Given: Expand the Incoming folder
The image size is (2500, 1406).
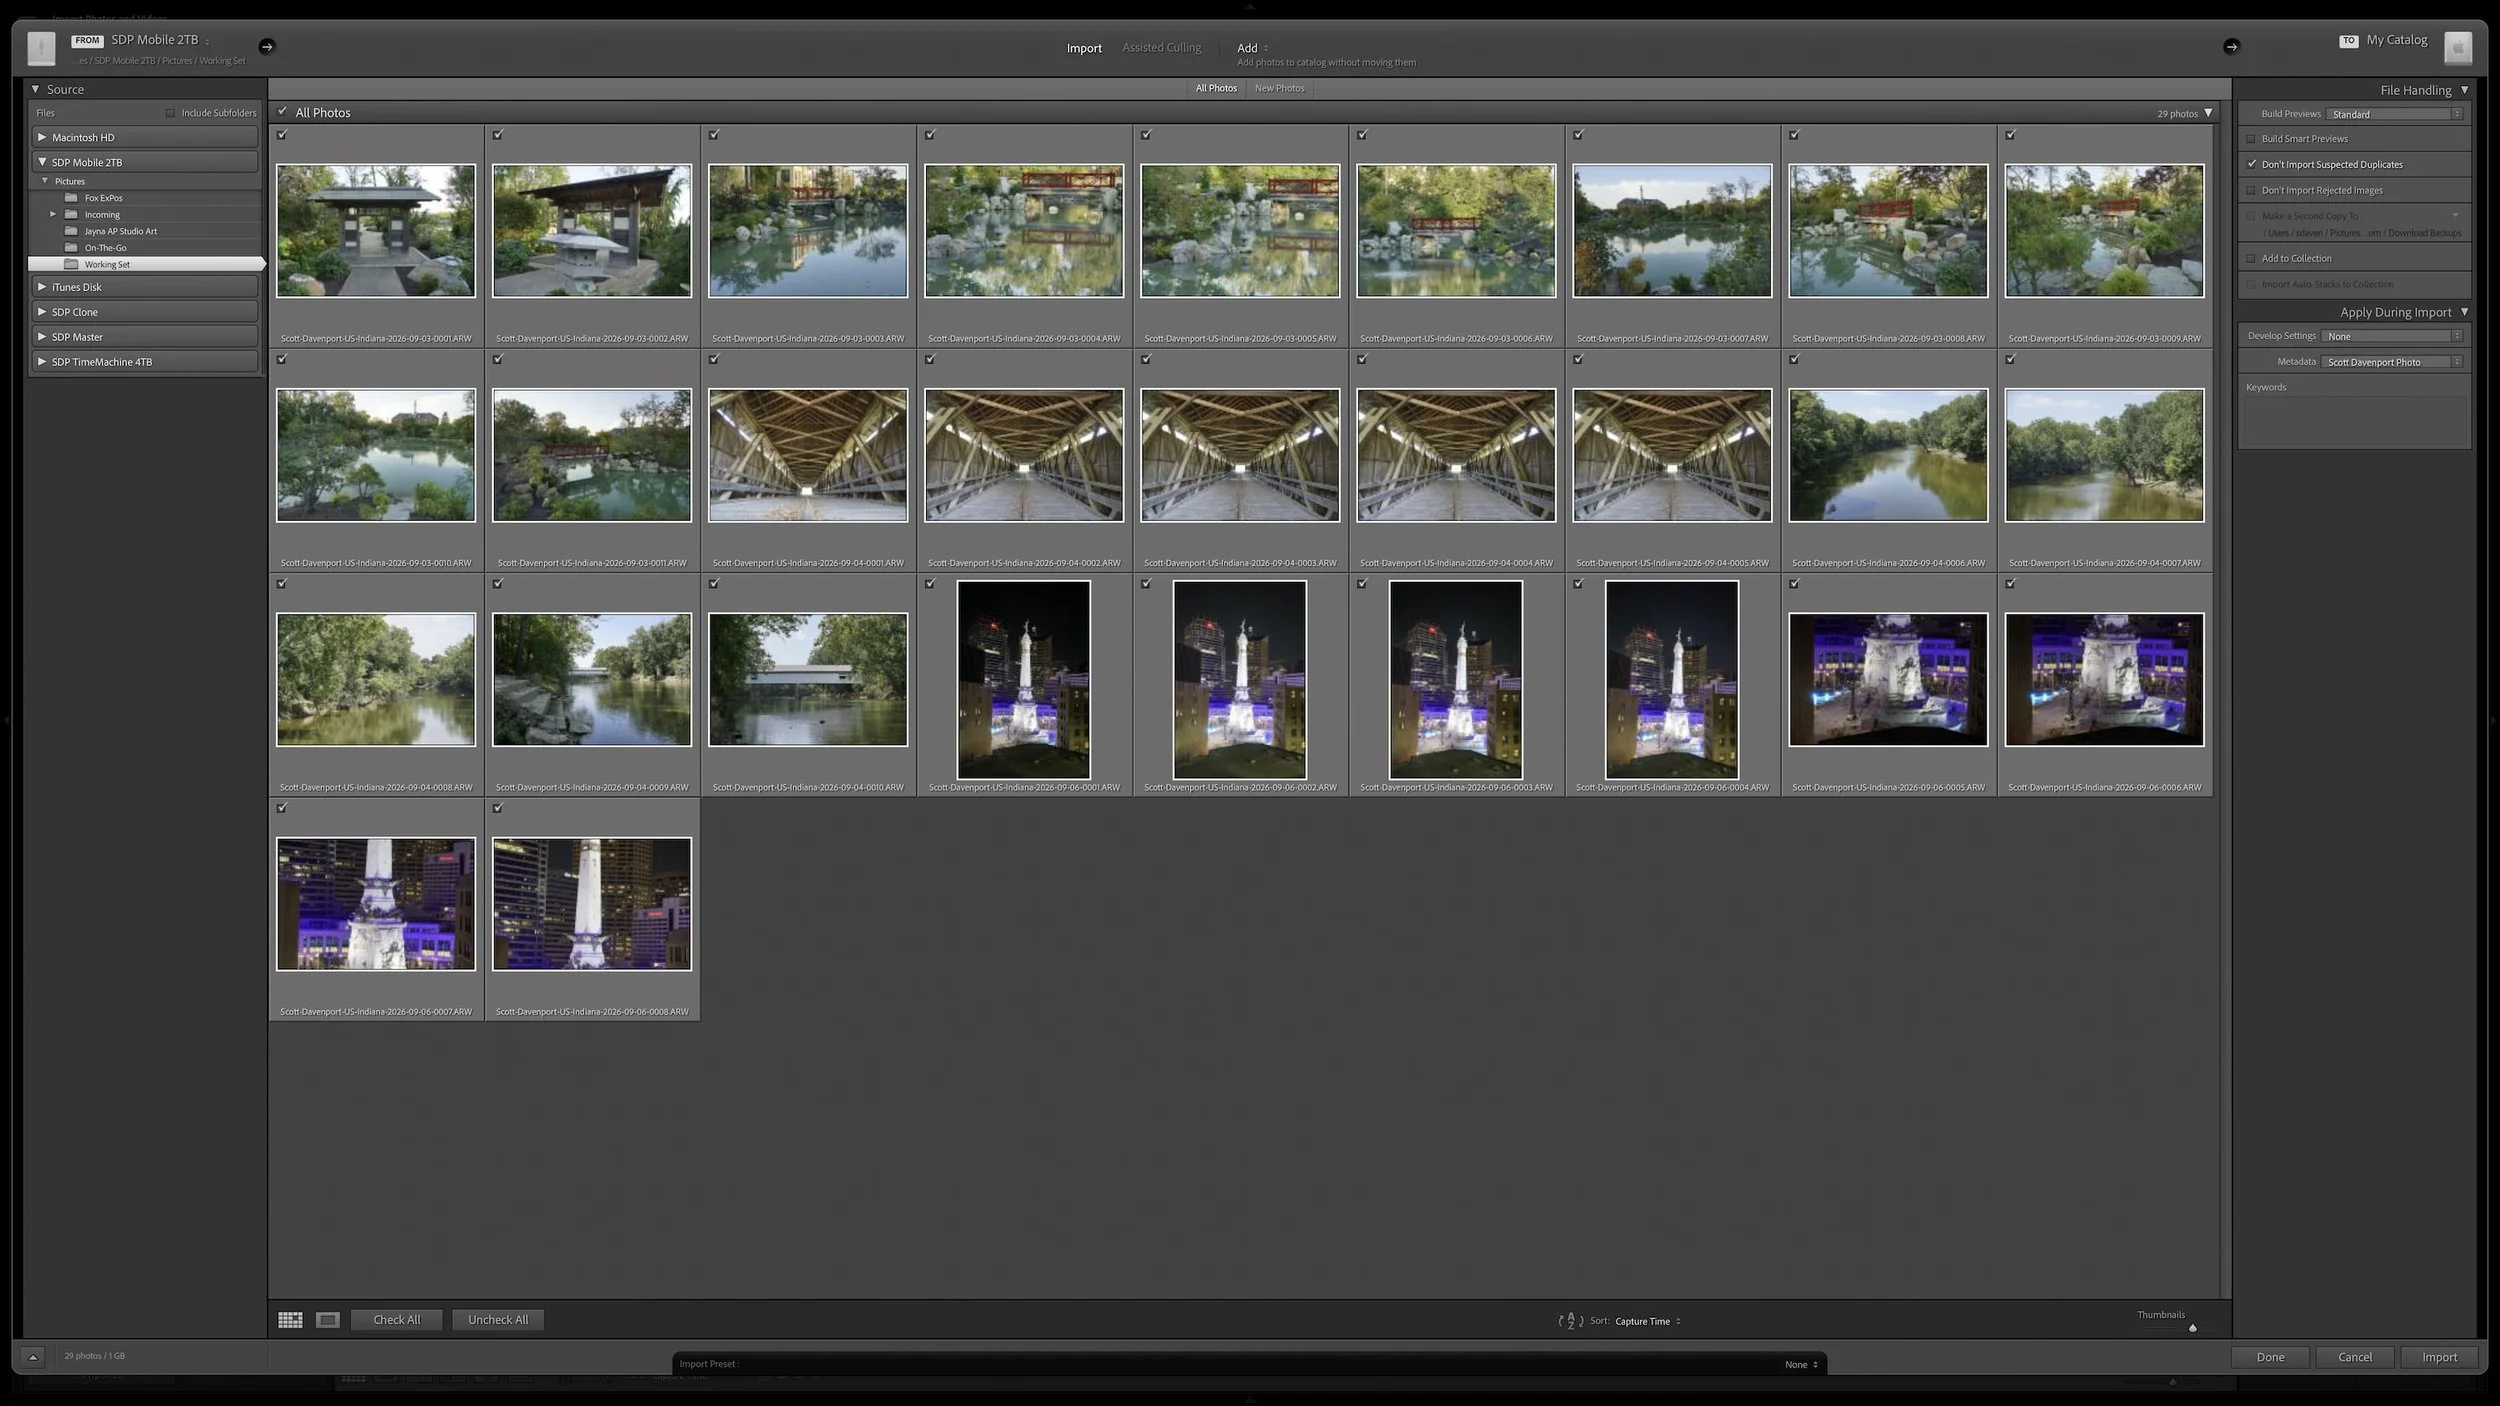Looking at the screenshot, I should (53, 214).
